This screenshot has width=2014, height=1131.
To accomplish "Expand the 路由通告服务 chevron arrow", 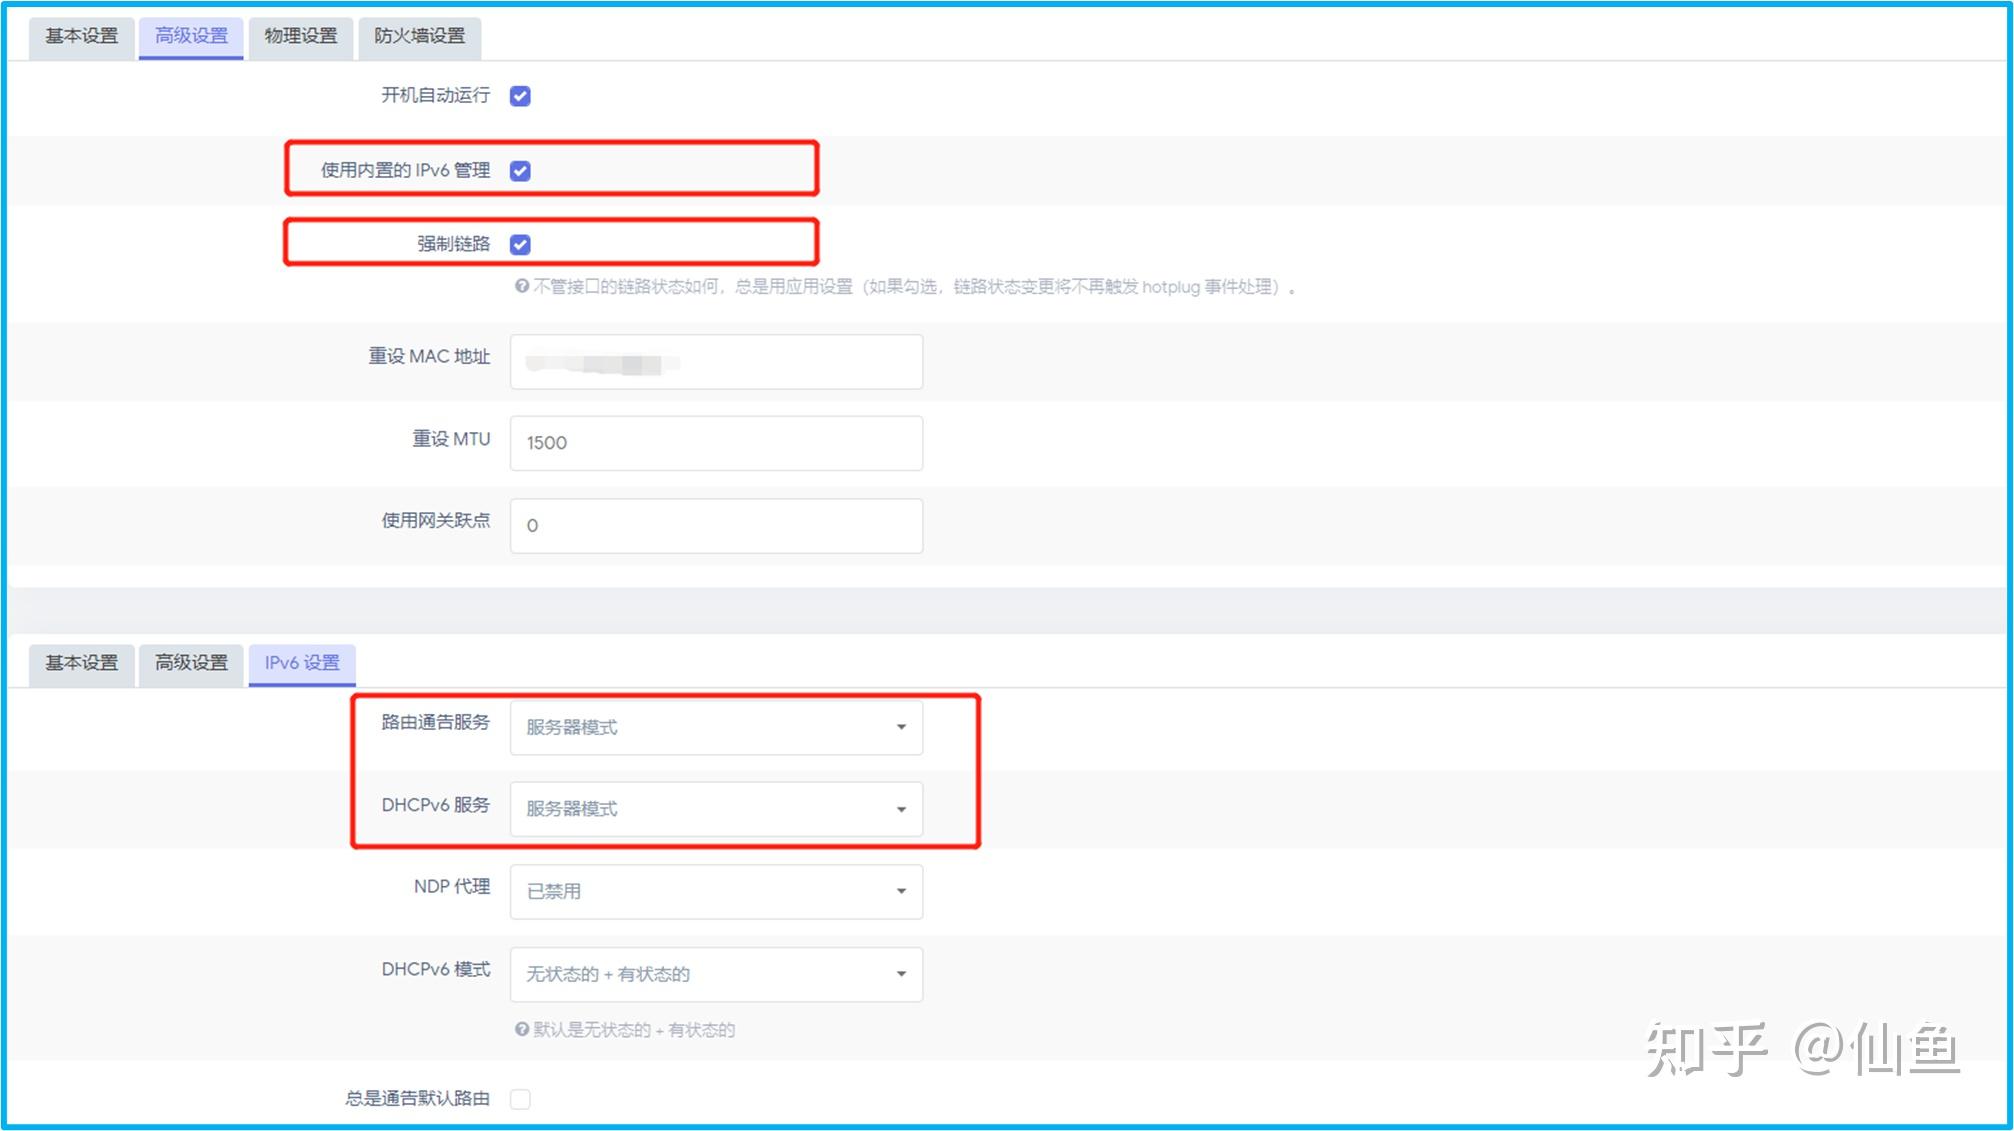I will [901, 727].
